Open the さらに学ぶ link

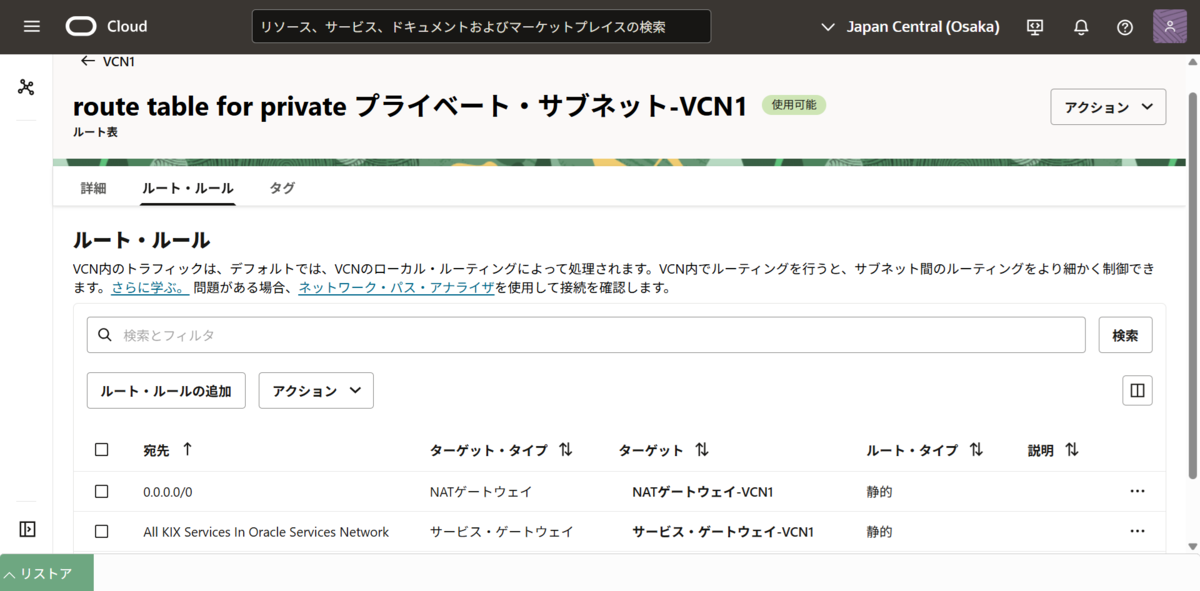coord(150,288)
